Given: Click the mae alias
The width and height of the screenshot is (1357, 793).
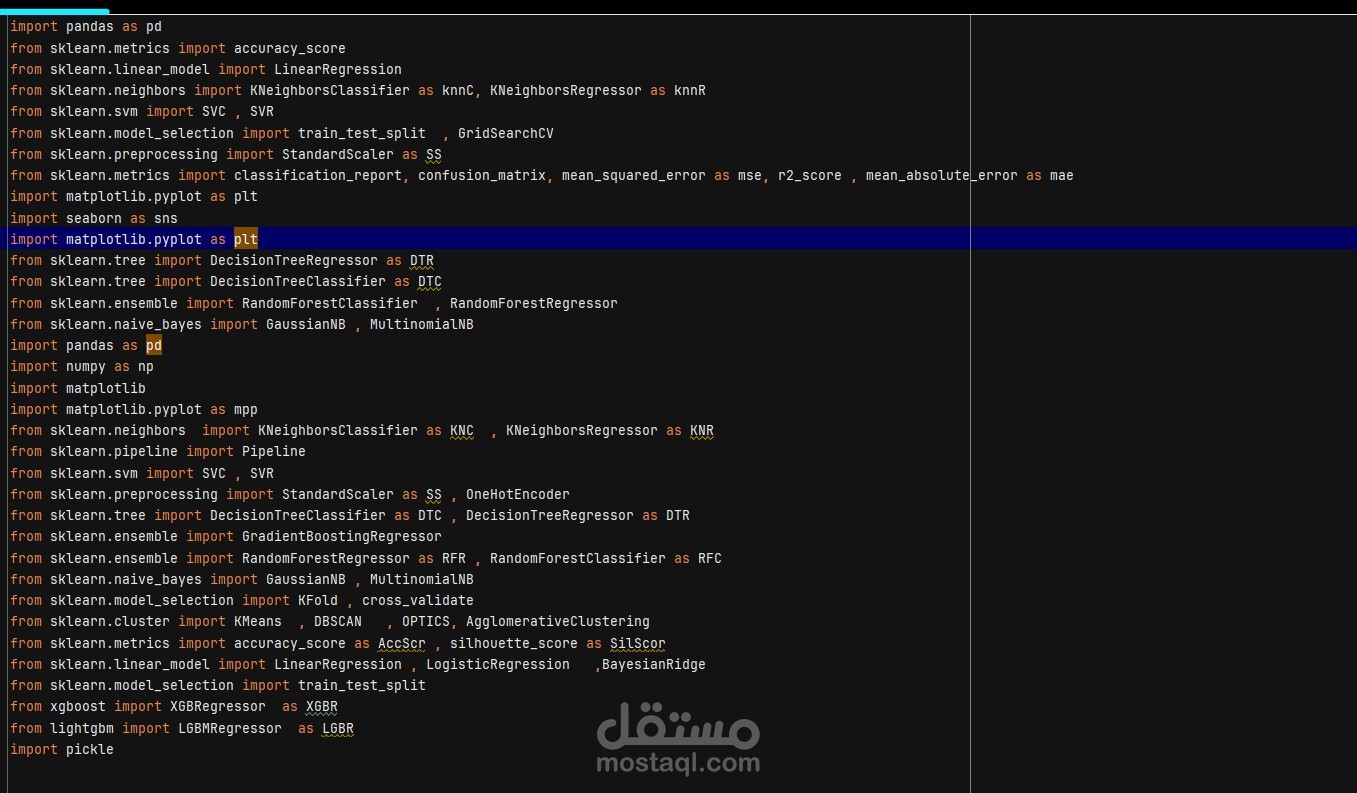Looking at the screenshot, I should (x=1062, y=175).
